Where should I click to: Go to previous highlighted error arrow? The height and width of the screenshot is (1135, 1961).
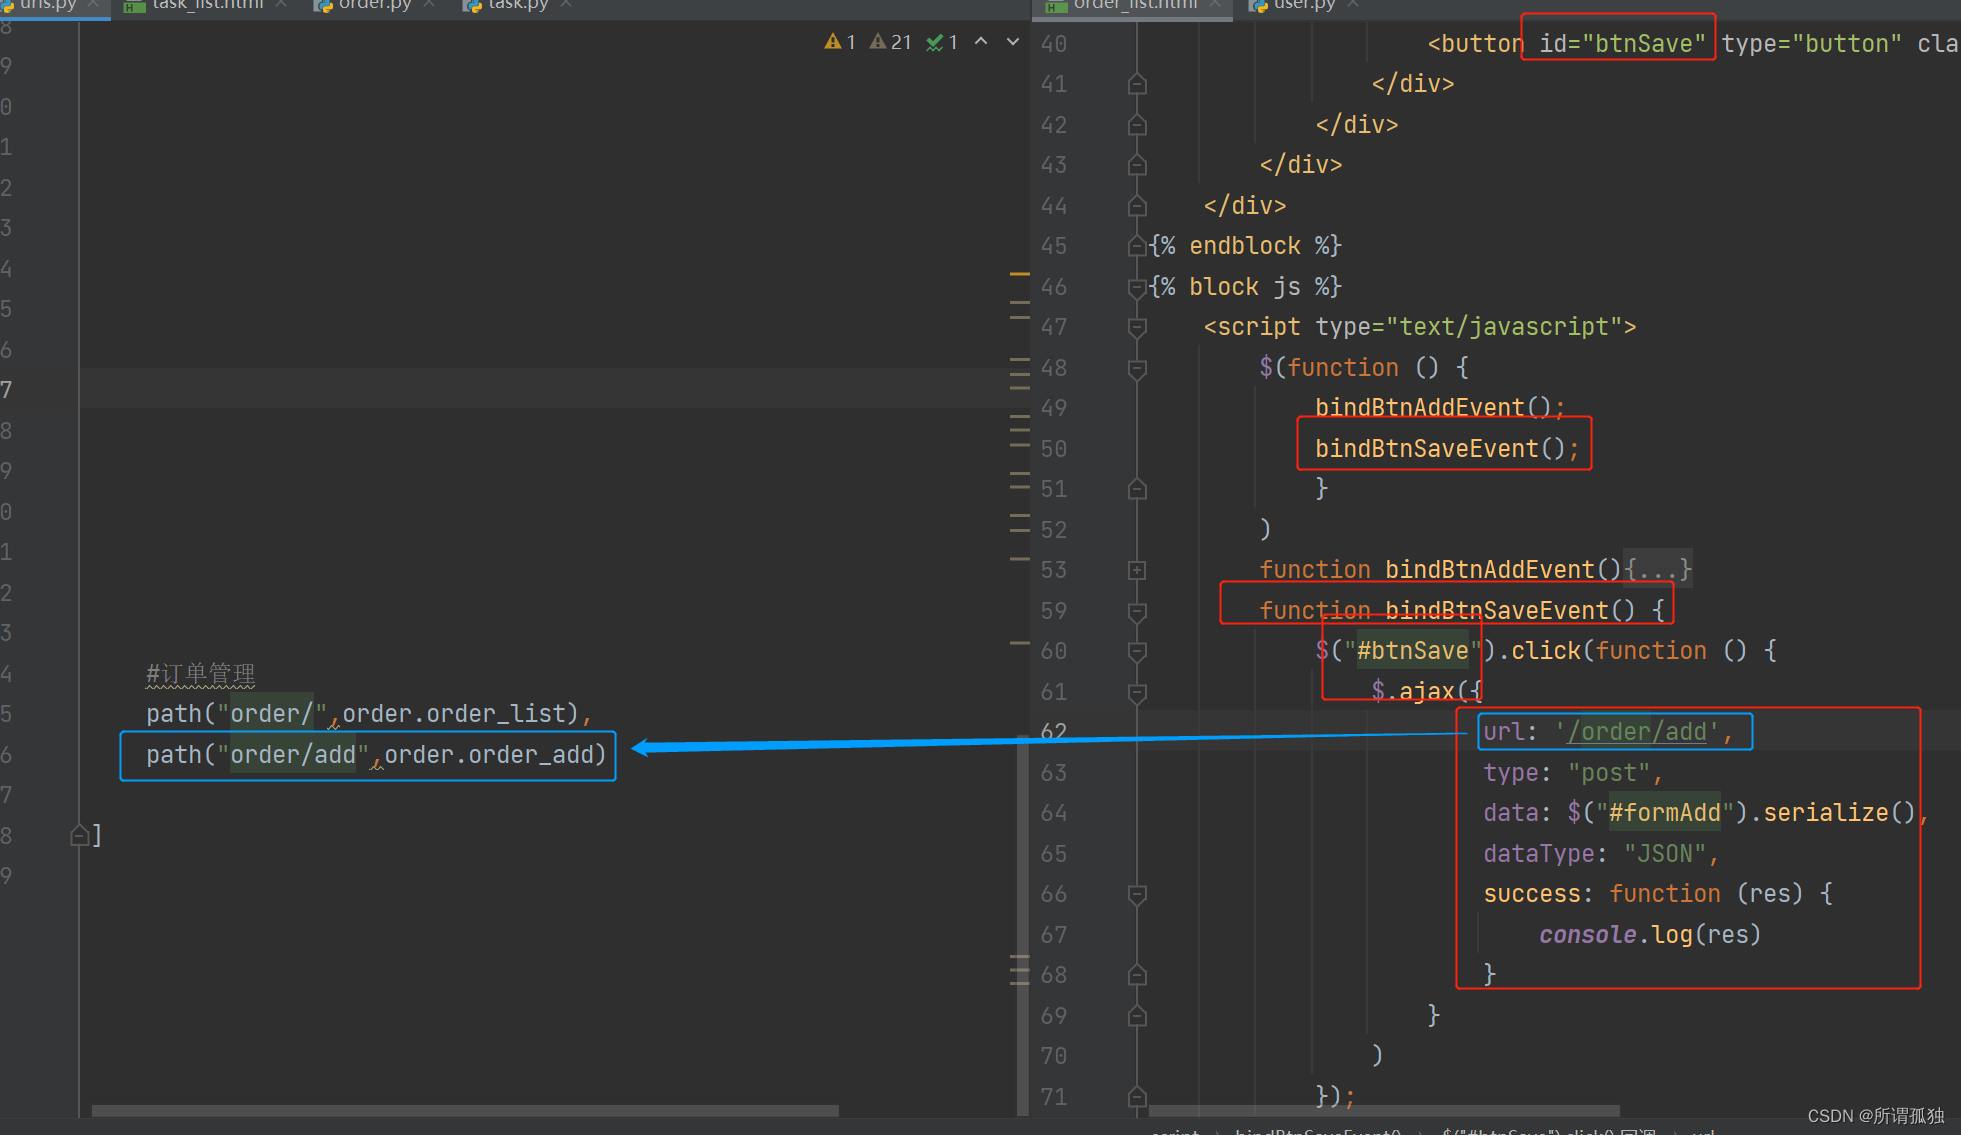click(x=981, y=42)
